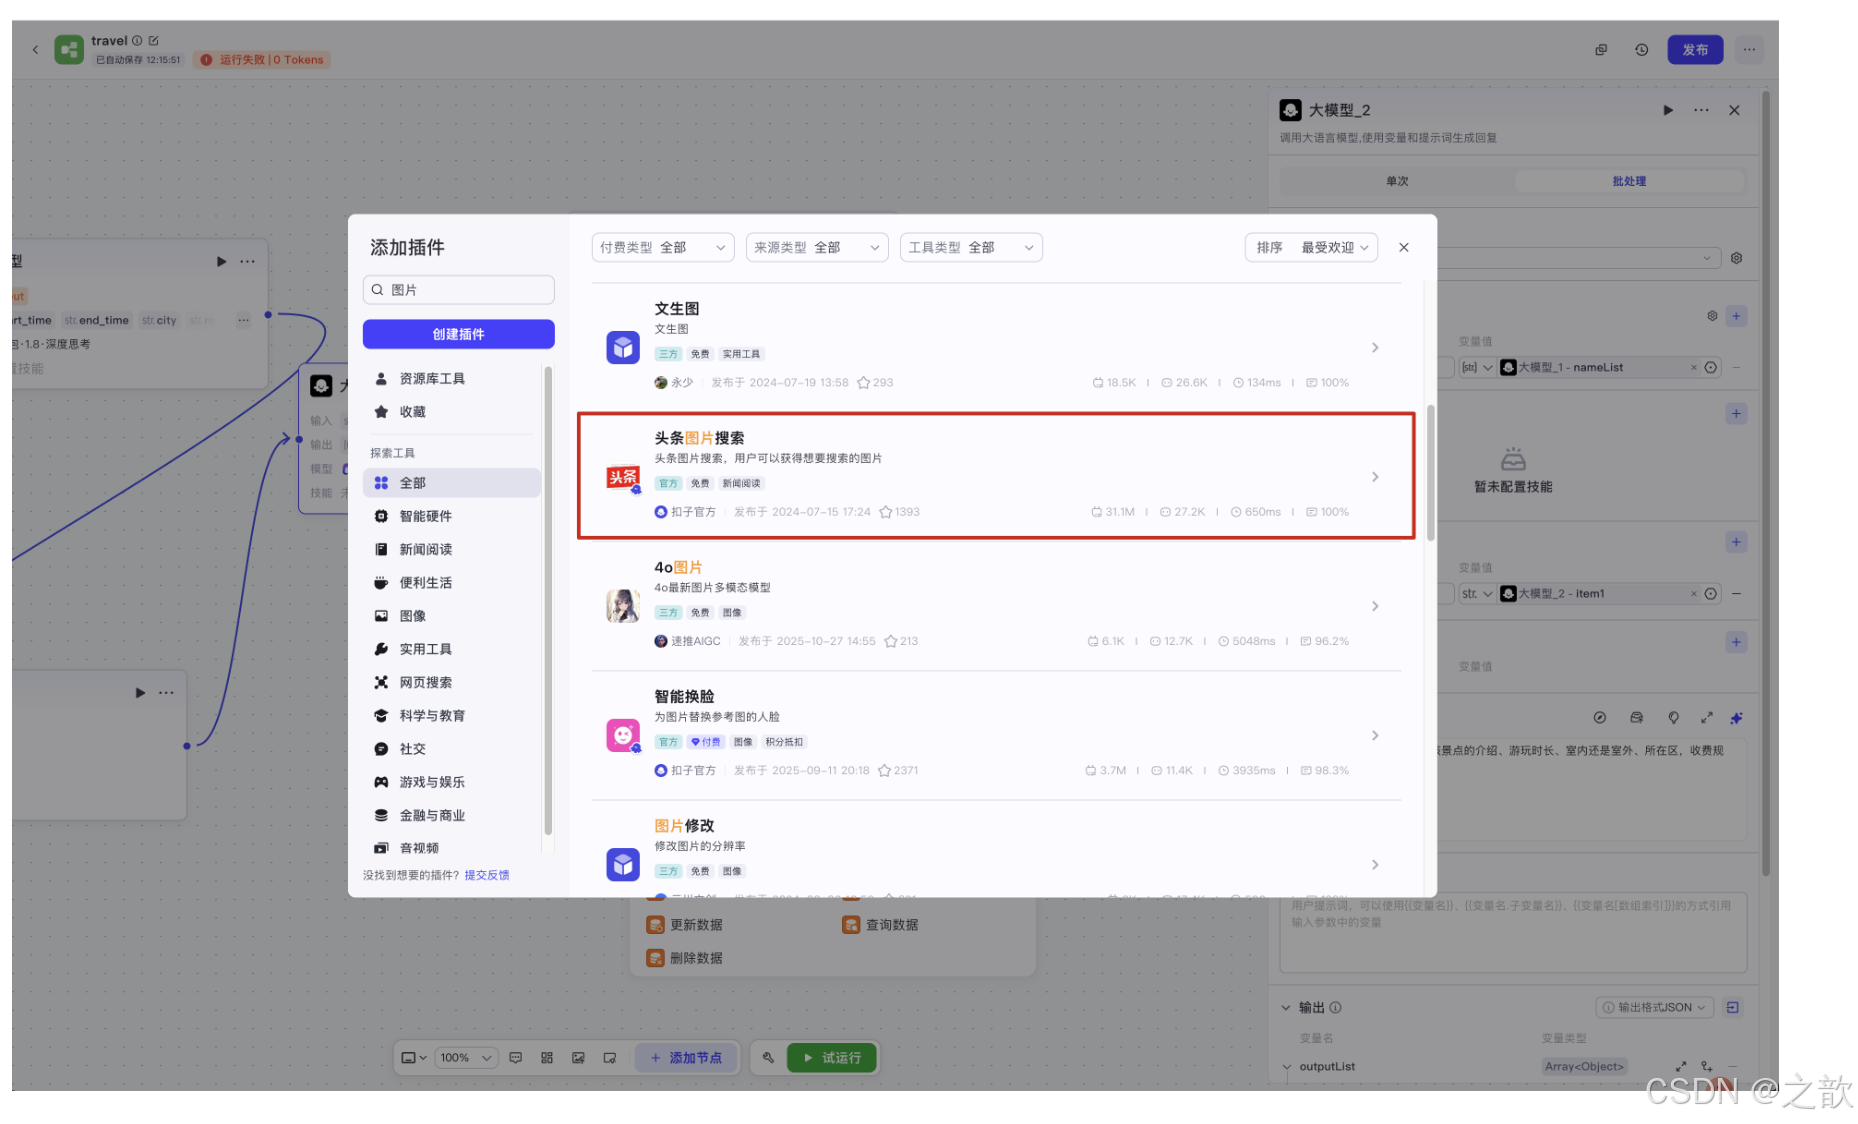Collapse the outputList variable row
This screenshot has height=1124, width=1858.
(1286, 1067)
